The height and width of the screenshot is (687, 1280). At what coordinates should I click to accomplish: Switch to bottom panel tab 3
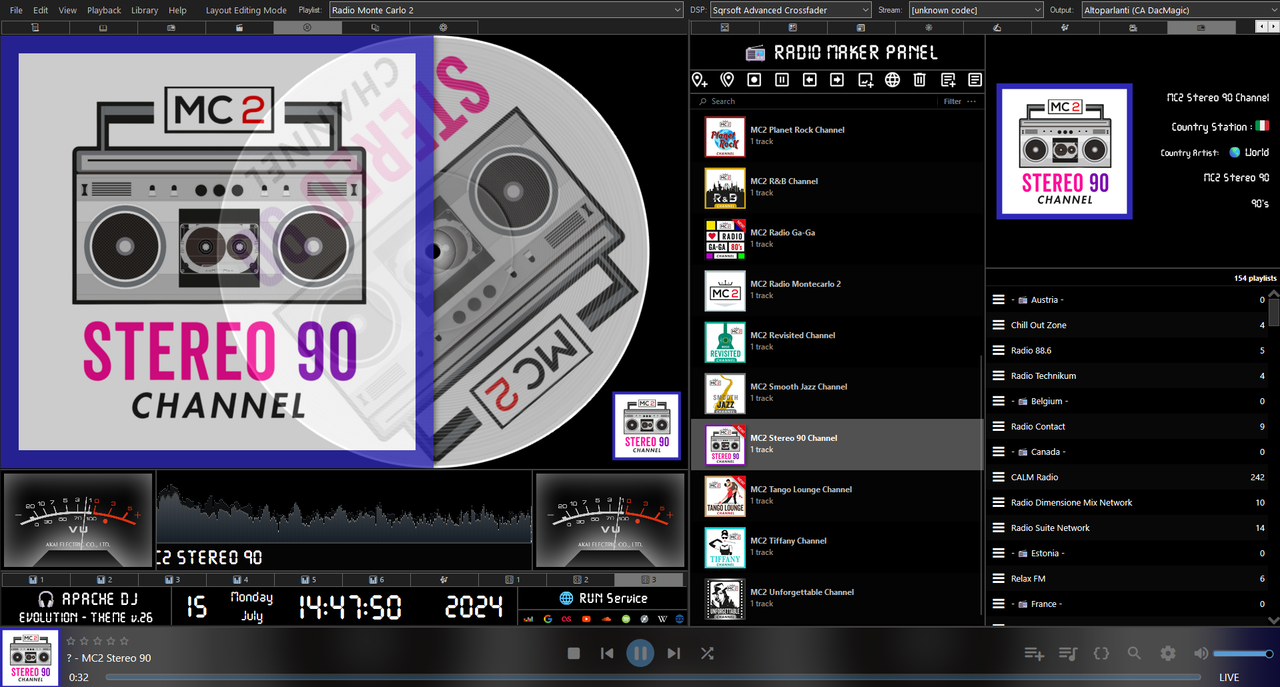(x=649, y=580)
